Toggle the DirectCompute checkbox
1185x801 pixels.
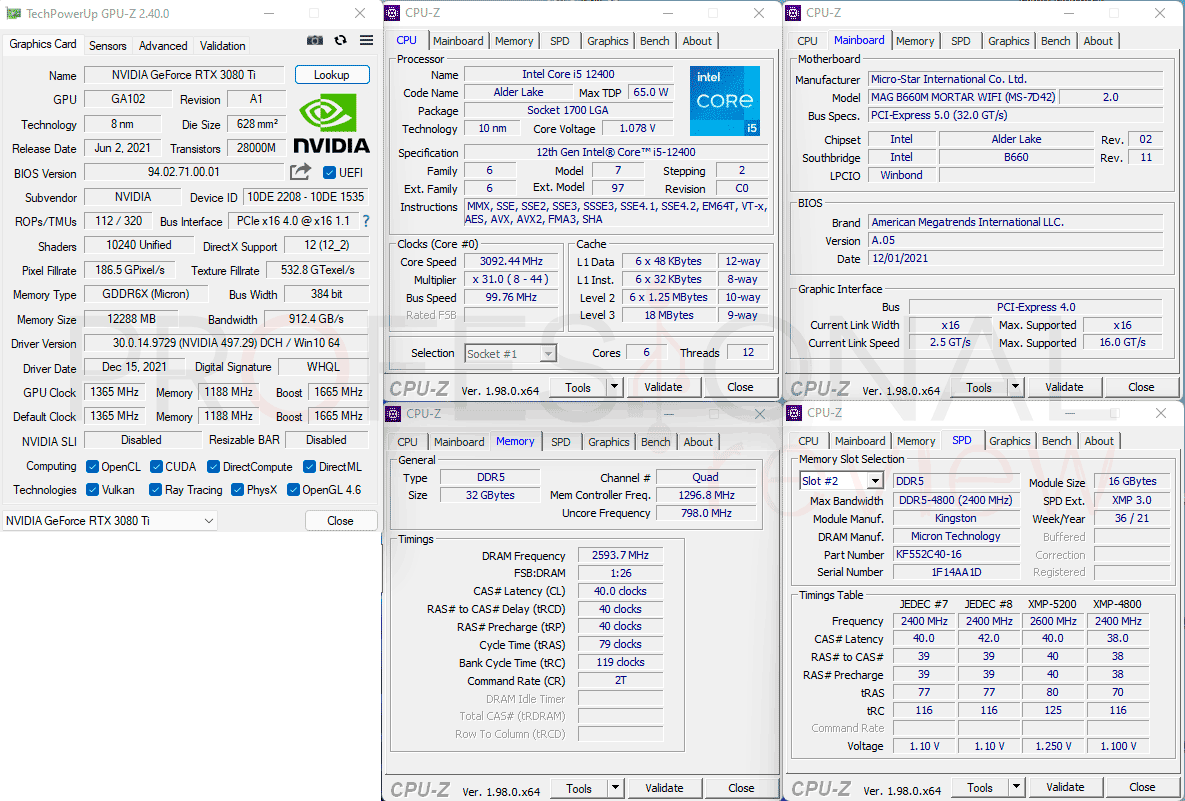[x=214, y=466]
